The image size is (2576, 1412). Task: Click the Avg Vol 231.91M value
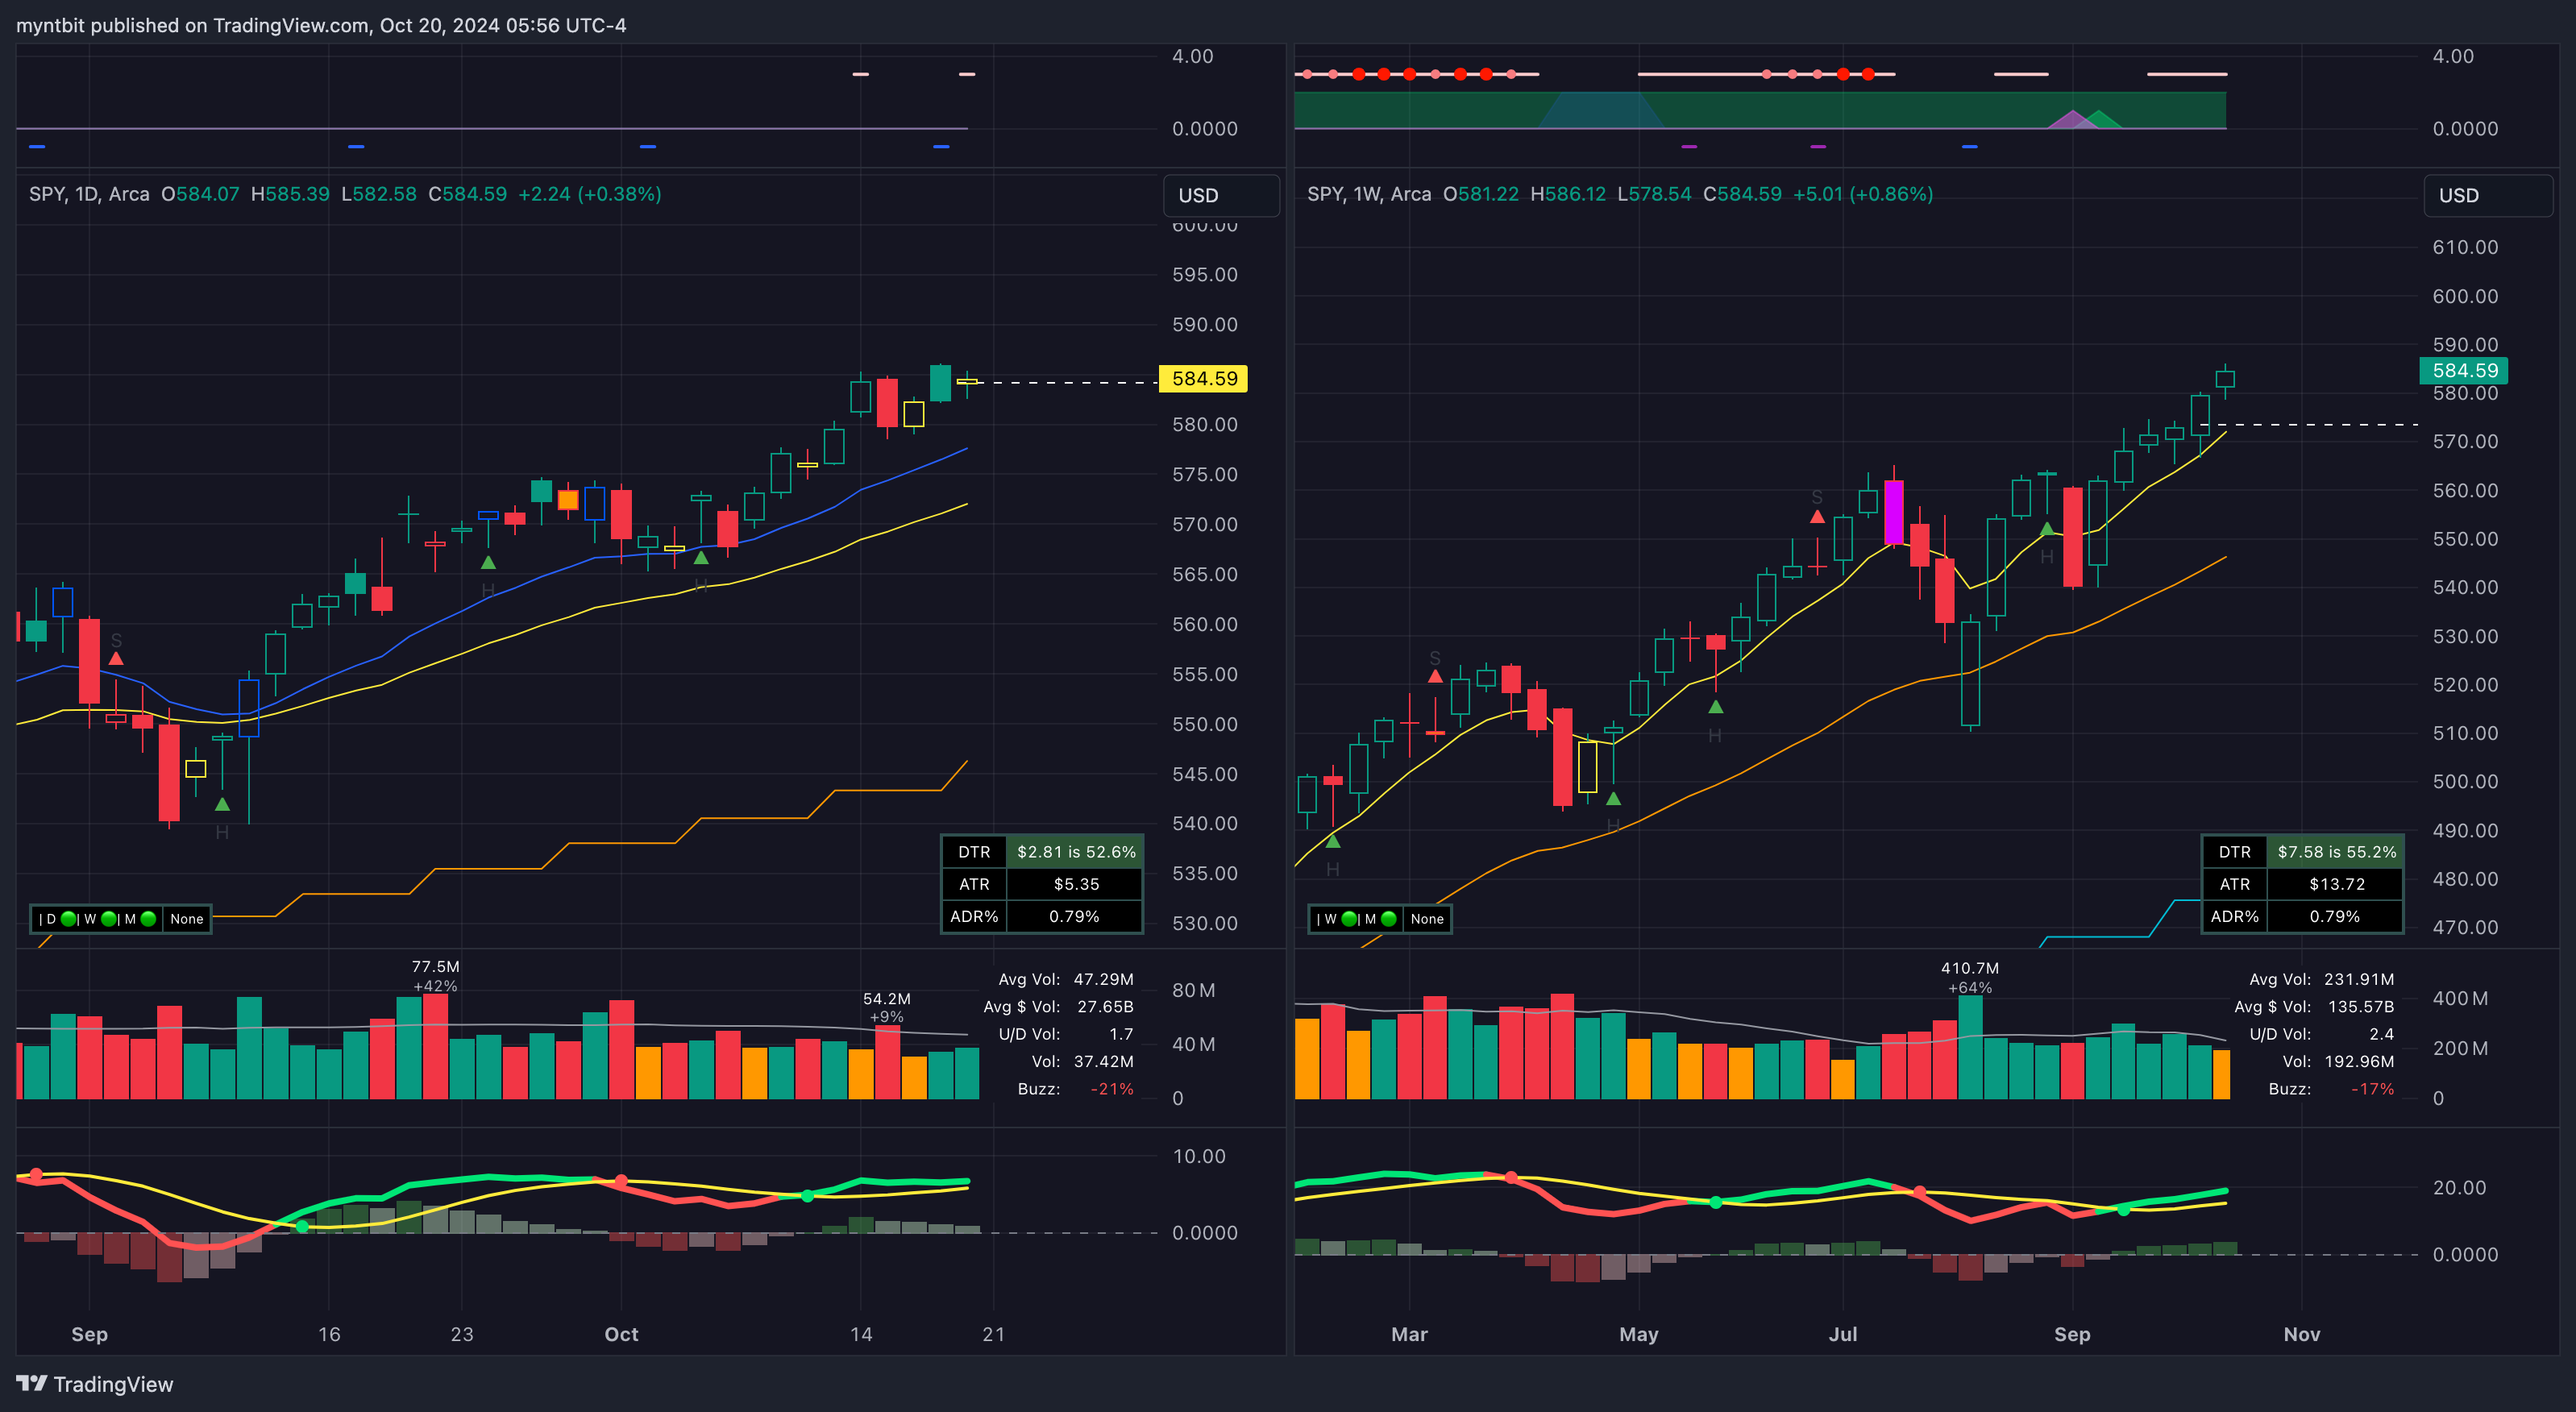coord(2359,979)
